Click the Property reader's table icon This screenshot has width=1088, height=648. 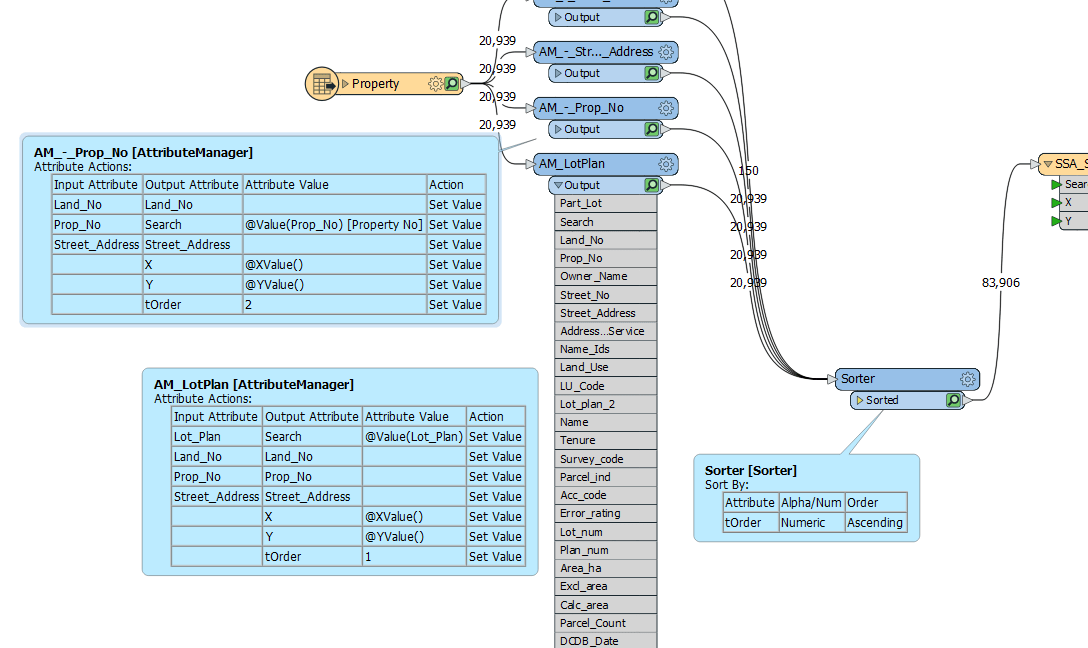(x=320, y=83)
